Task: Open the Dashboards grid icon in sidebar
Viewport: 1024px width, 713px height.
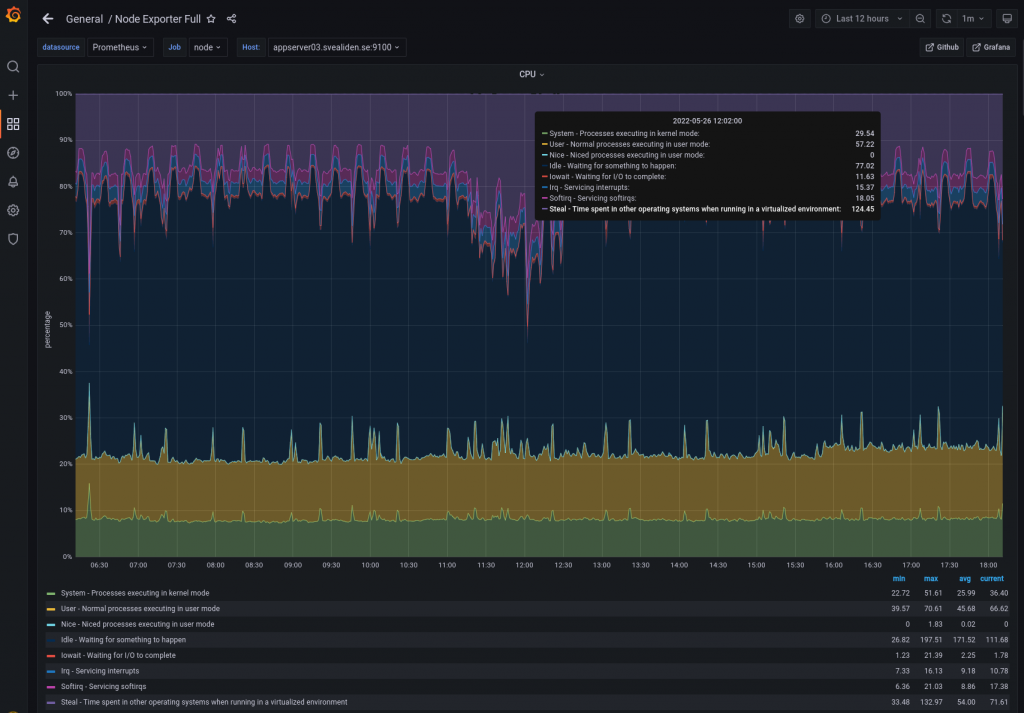Action: [x=13, y=124]
